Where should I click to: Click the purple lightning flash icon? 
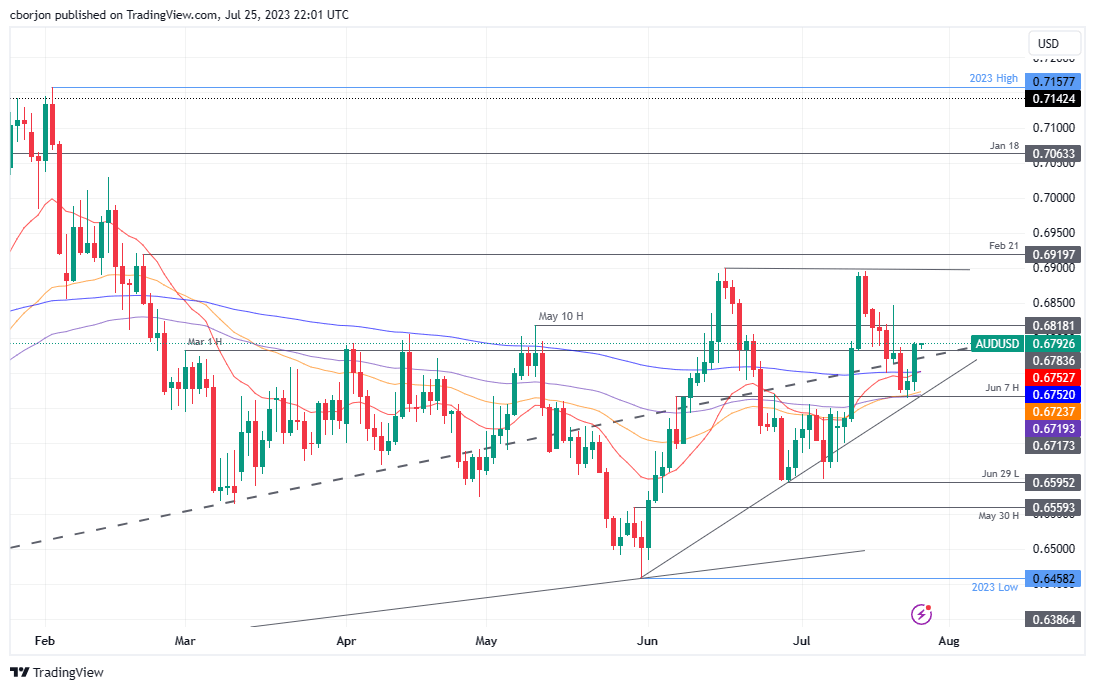click(x=921, y=616)
